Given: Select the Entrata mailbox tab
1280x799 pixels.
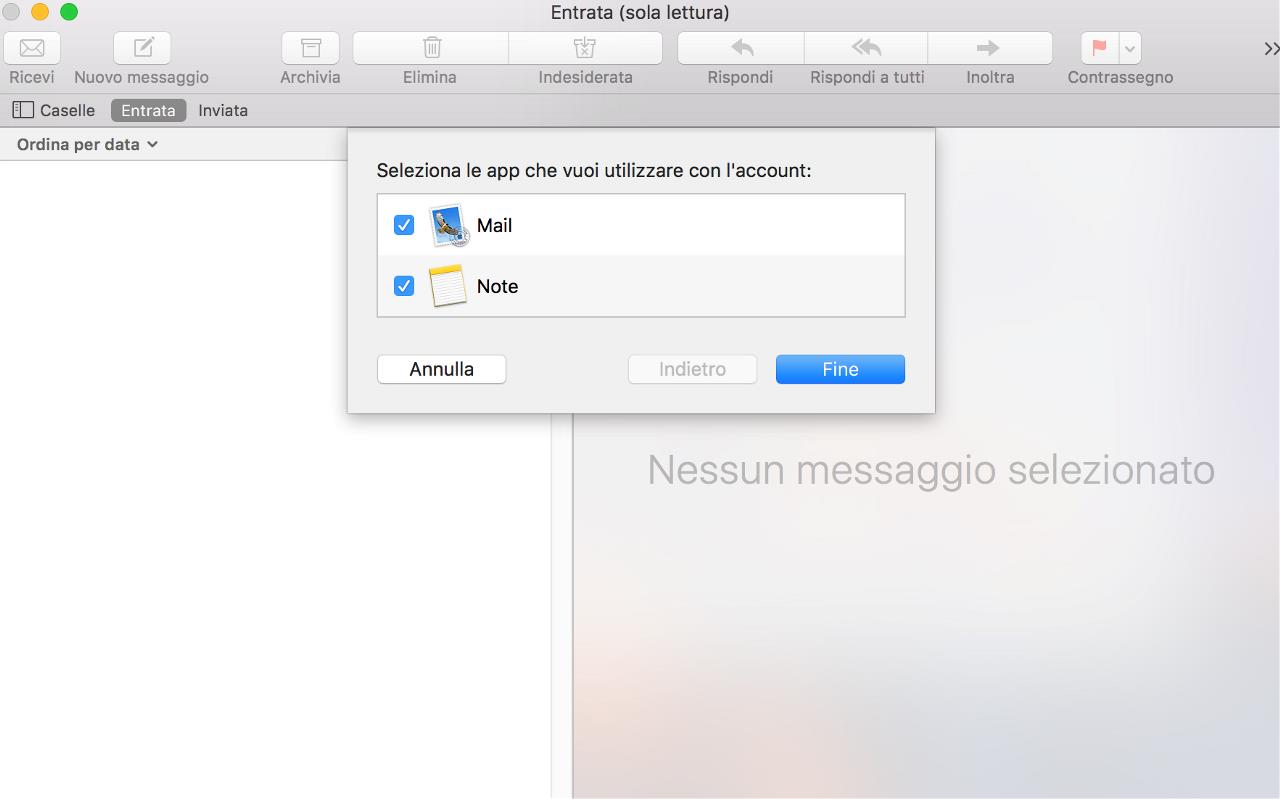Looking at the screenshot, I should click(148, 111).
